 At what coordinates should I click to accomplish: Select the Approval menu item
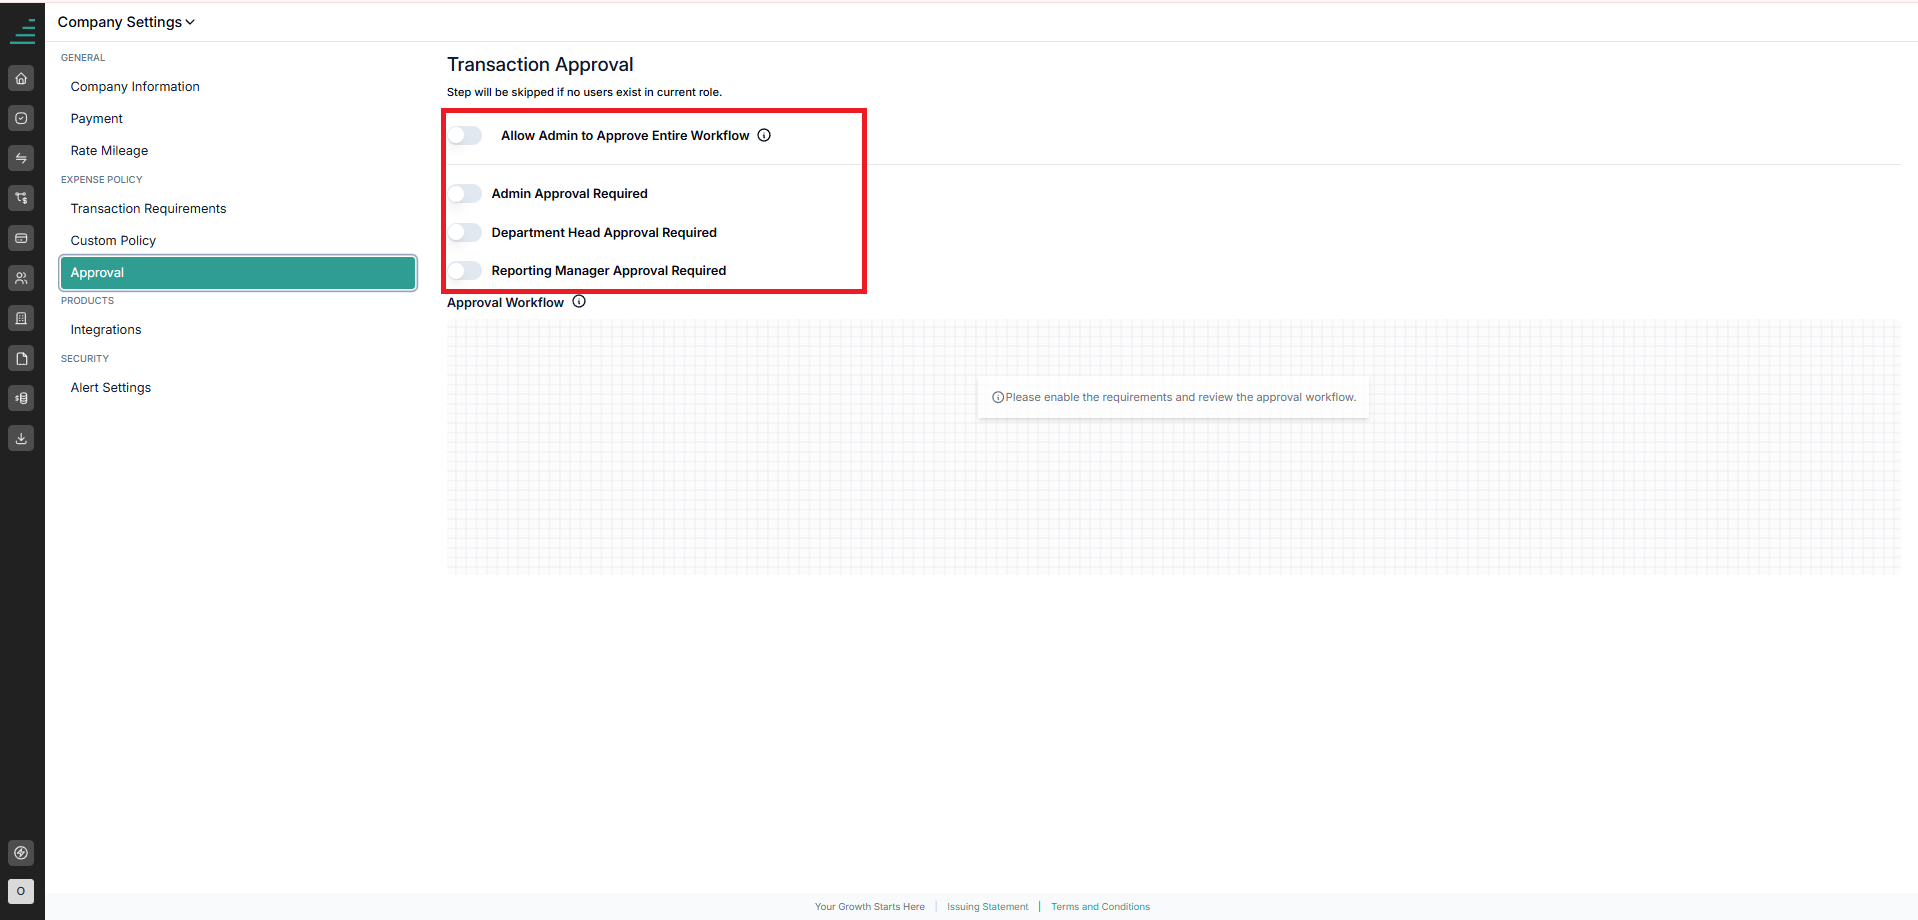pos(238,273)
